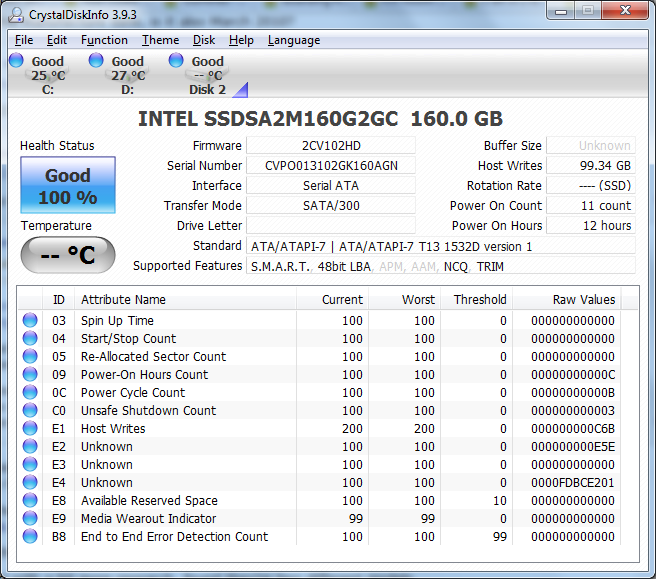Image resolution: width=656 pixels, height=579 pixels.
Task: Click the TRIM supported feature label
Action: coord(490,266)
